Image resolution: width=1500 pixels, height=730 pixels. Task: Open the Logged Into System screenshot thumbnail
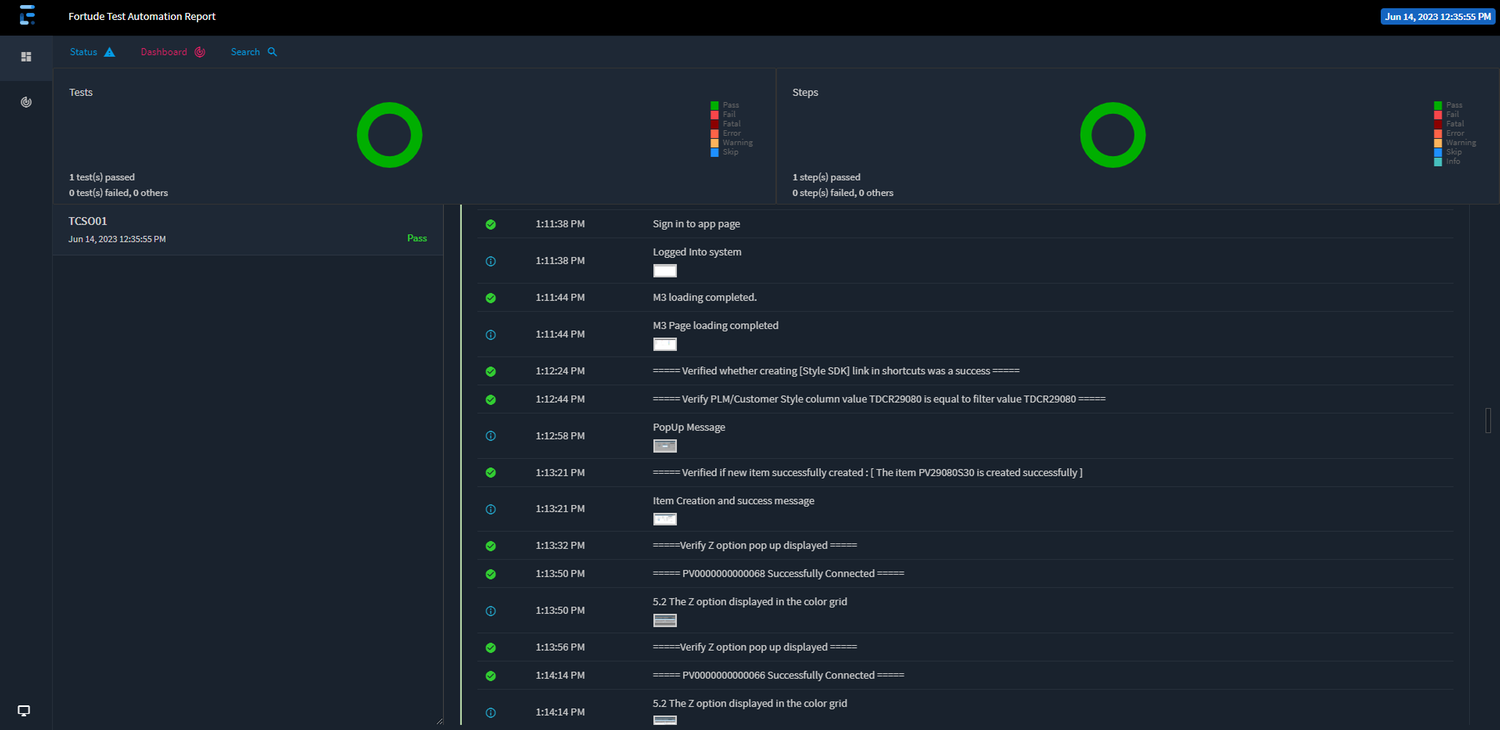pos(664,270)
